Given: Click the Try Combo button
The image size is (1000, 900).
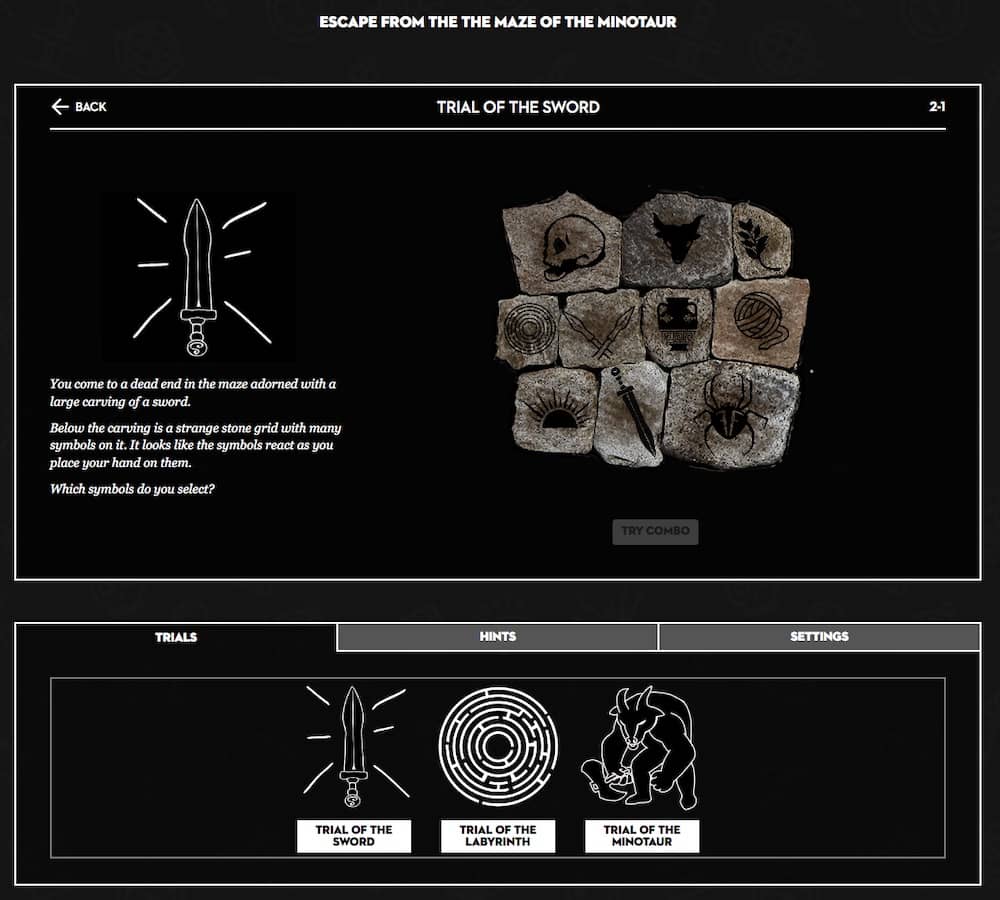Looking at the screenshot, I should tap(655, 531).
